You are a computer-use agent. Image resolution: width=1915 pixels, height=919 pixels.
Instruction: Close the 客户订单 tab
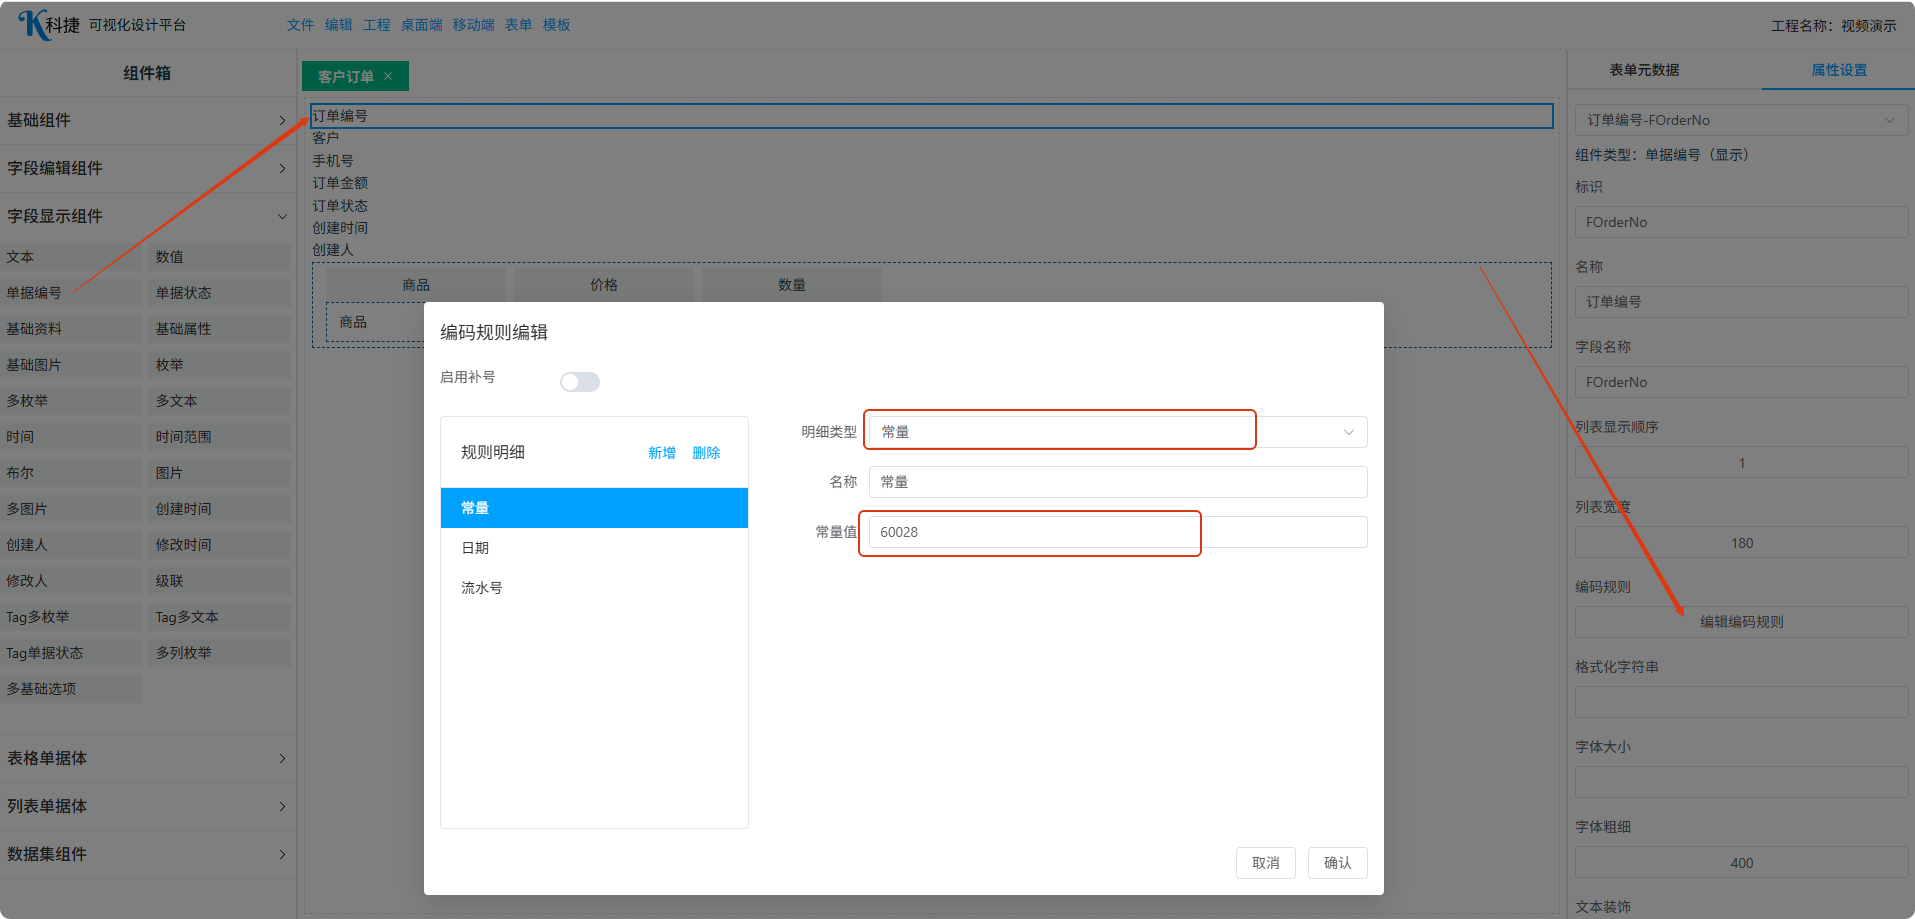coord(388,76)
